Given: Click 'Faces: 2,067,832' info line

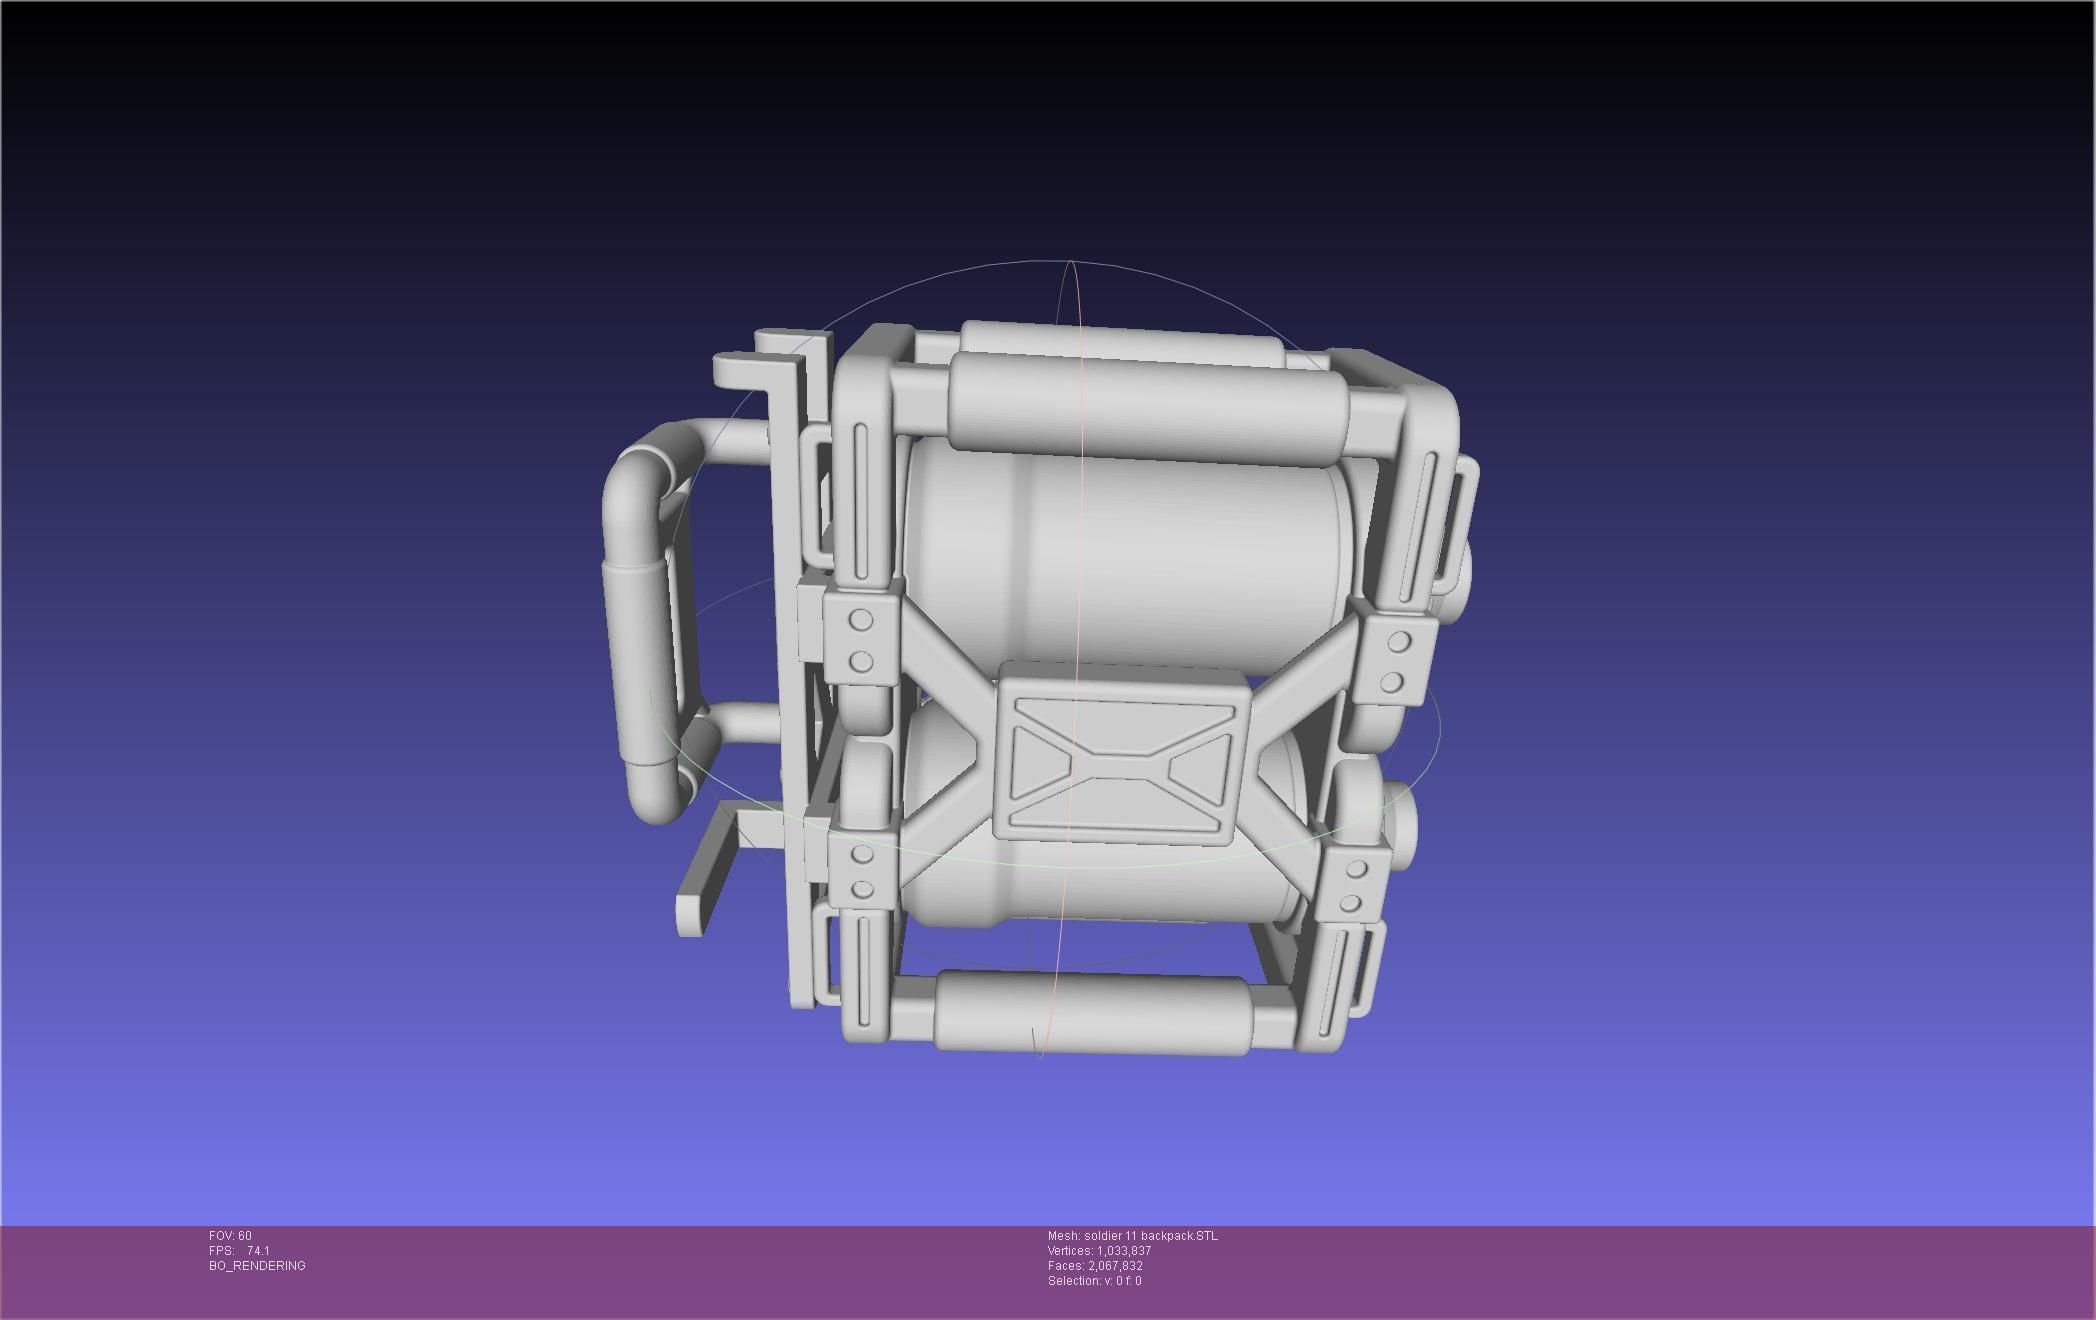Looking at the screenshot, I should point(1095,1266).
